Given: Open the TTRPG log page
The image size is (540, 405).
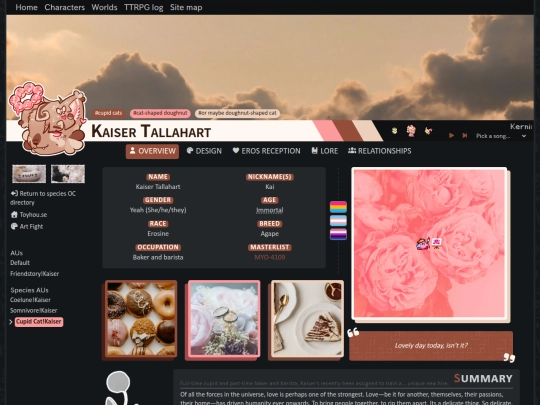Looking at the screenshot, I should pyautogui.click(x=143, y=7).
